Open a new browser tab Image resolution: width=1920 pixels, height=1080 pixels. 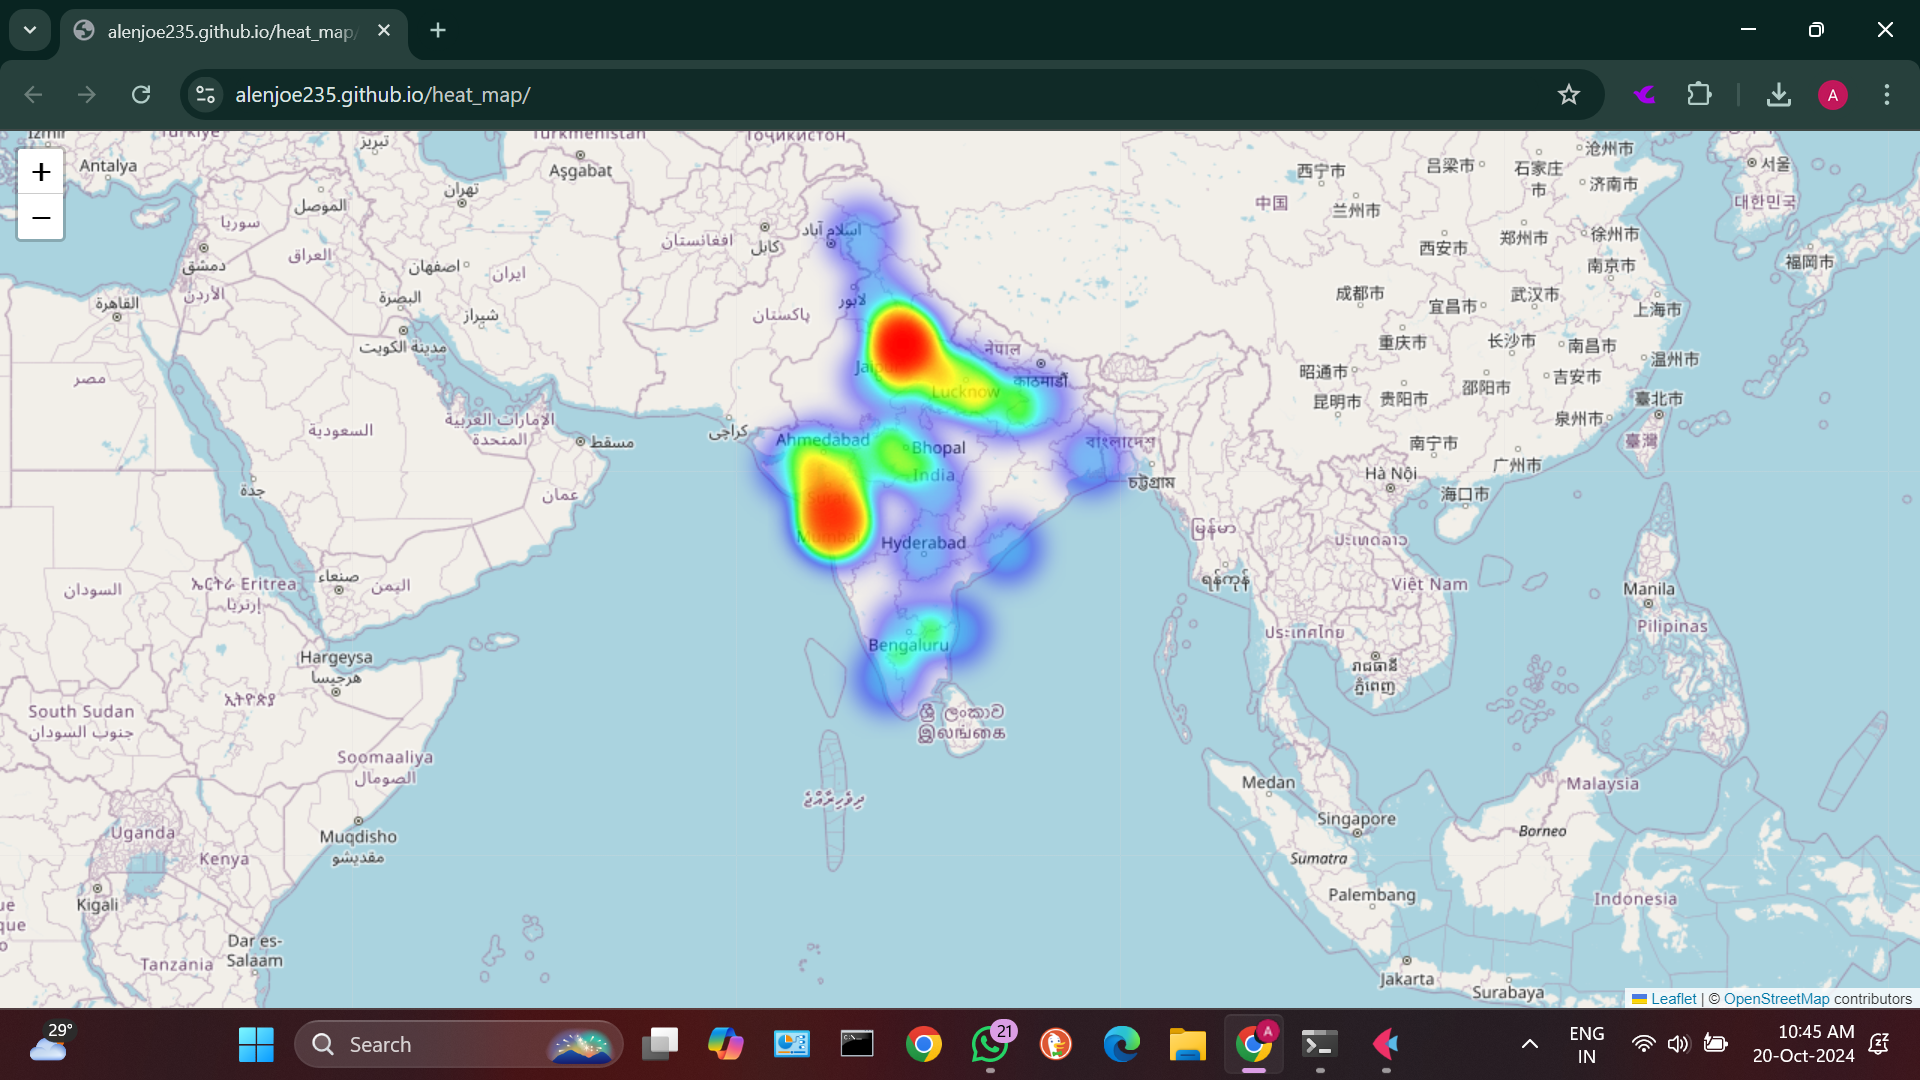tap(438, 30)
